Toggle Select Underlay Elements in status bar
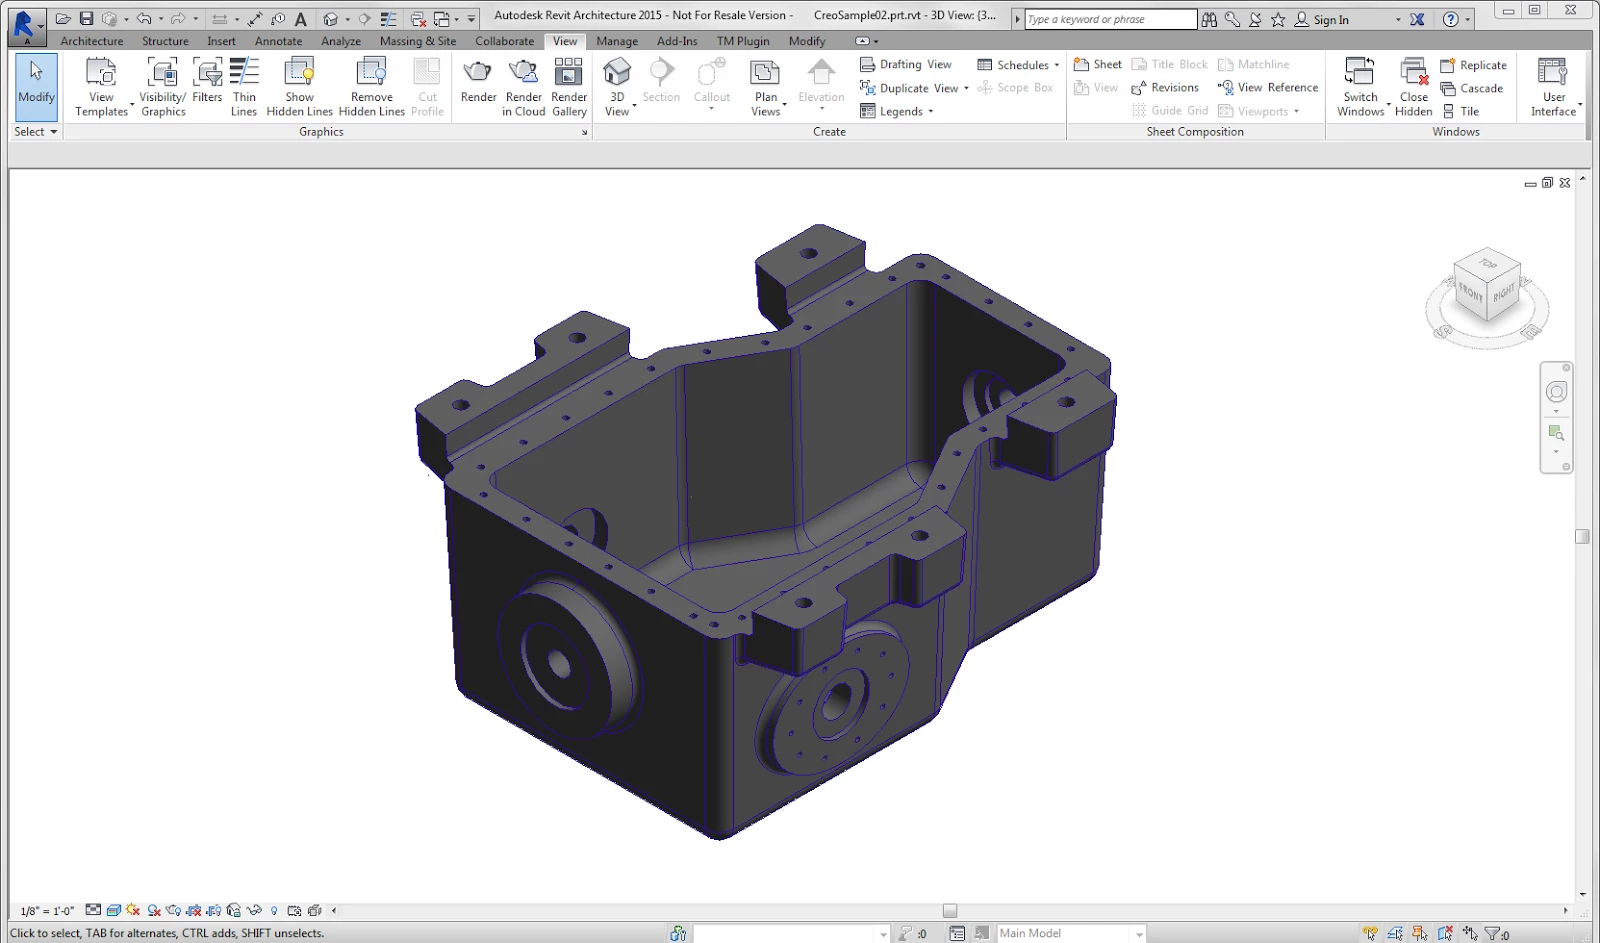The width and height of the screenshot is (1600, 943). click(x=1395, y=933)
